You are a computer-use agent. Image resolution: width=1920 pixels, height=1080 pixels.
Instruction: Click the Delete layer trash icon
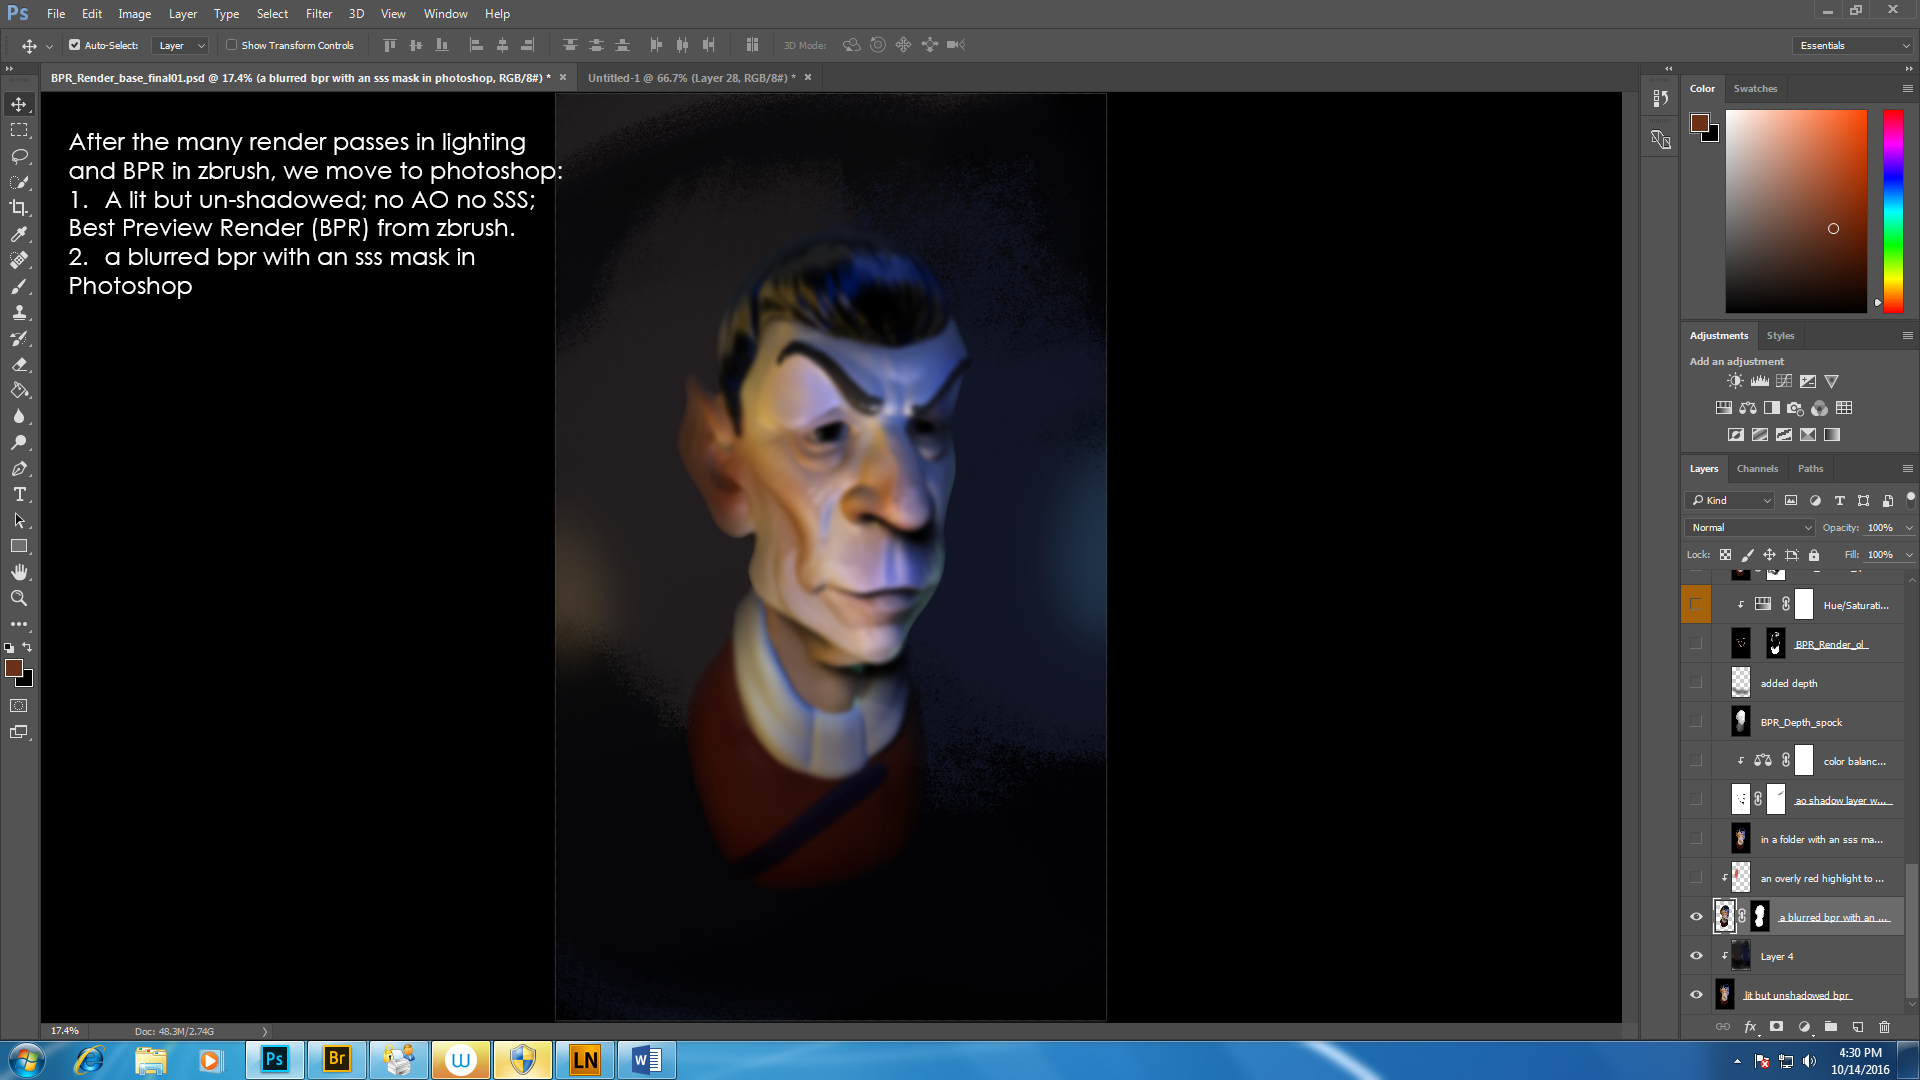(x=1884, y=1027)
